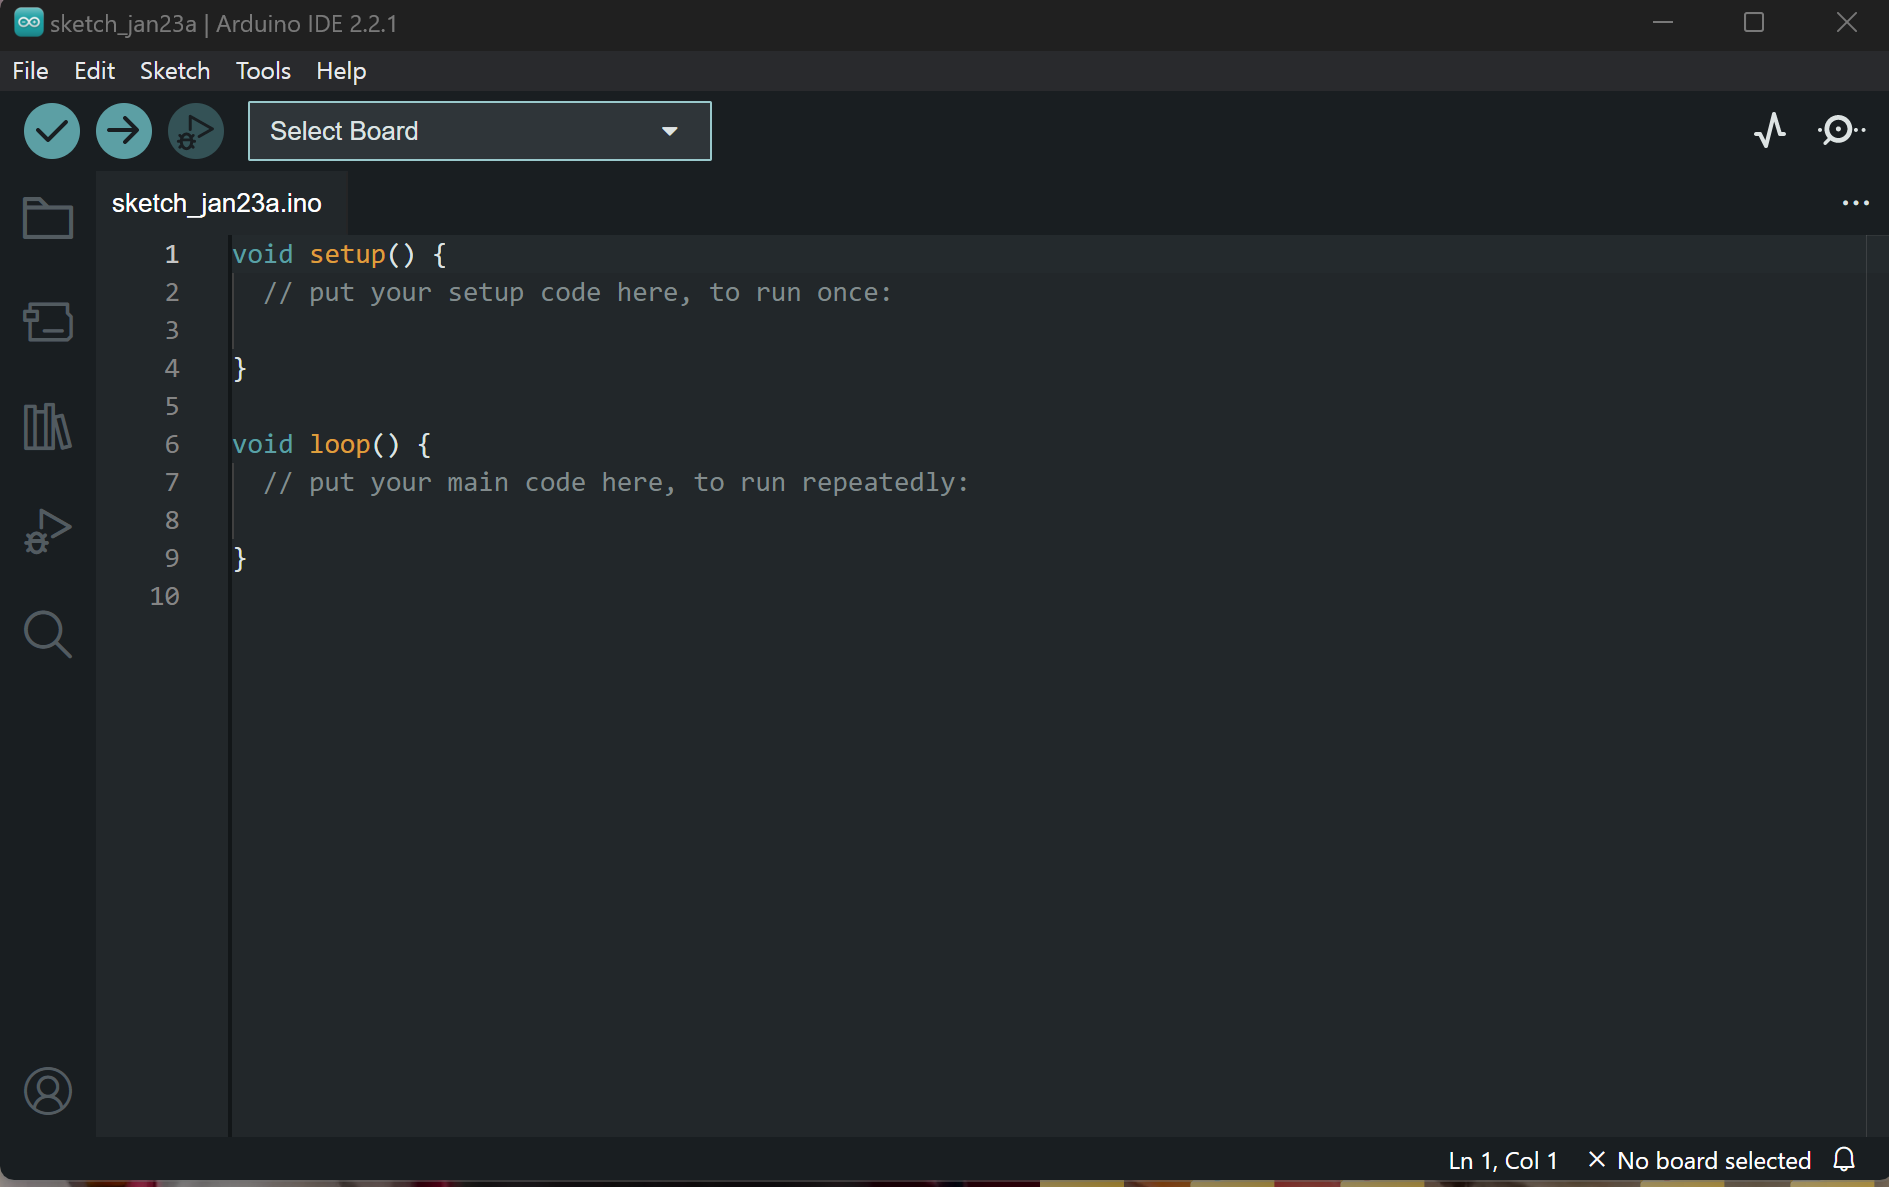This screenshot has height=1187, width=1889.
Task: Click the Upload arrow button
Action: (x=124, y=131)
